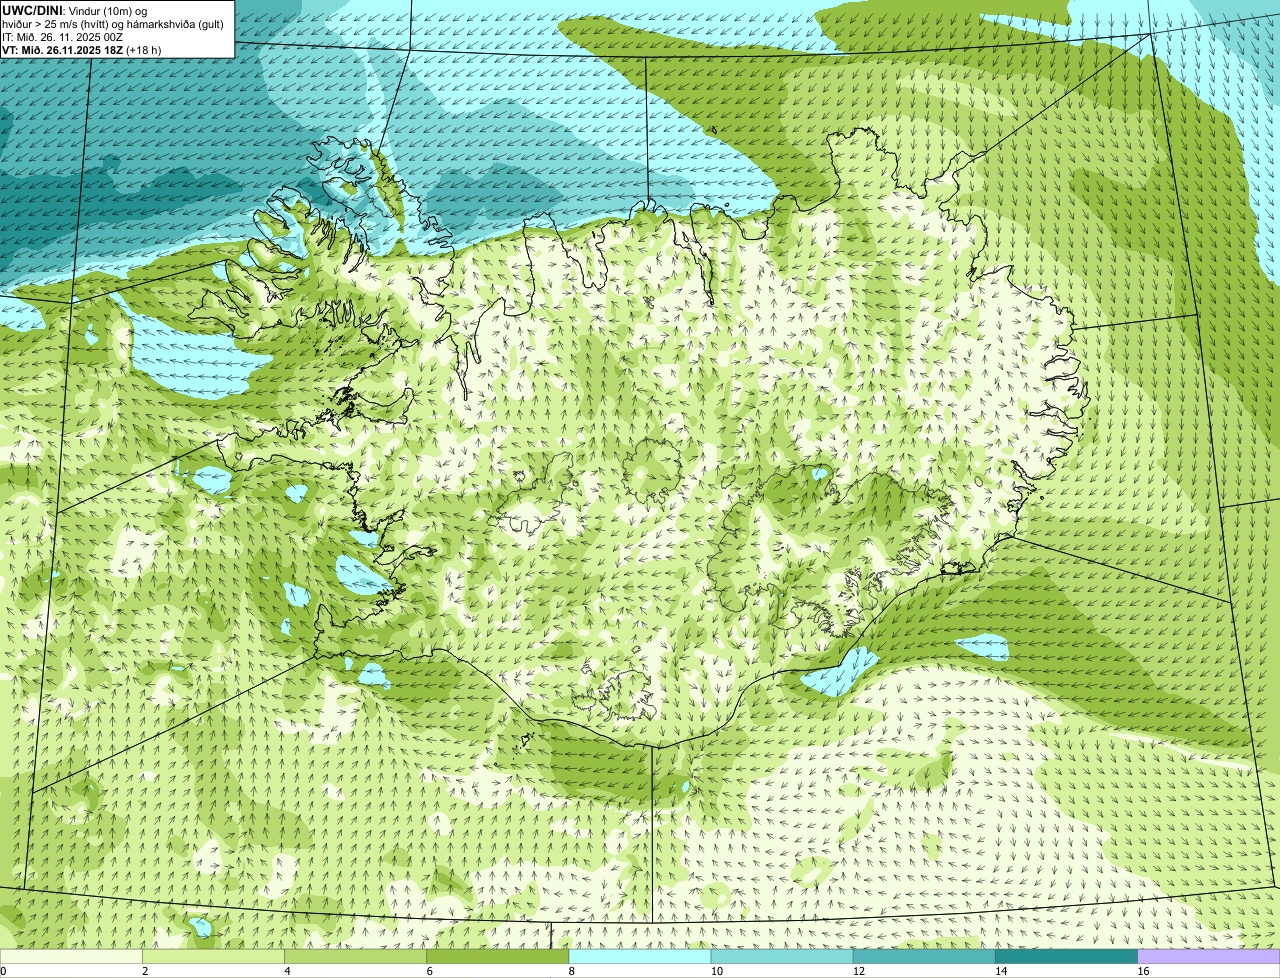
Task: Click the 'VT: Mið. 26.11.2025 18Z (+18 h)' line
Action: pyautogui.click(x=82, y=50)
